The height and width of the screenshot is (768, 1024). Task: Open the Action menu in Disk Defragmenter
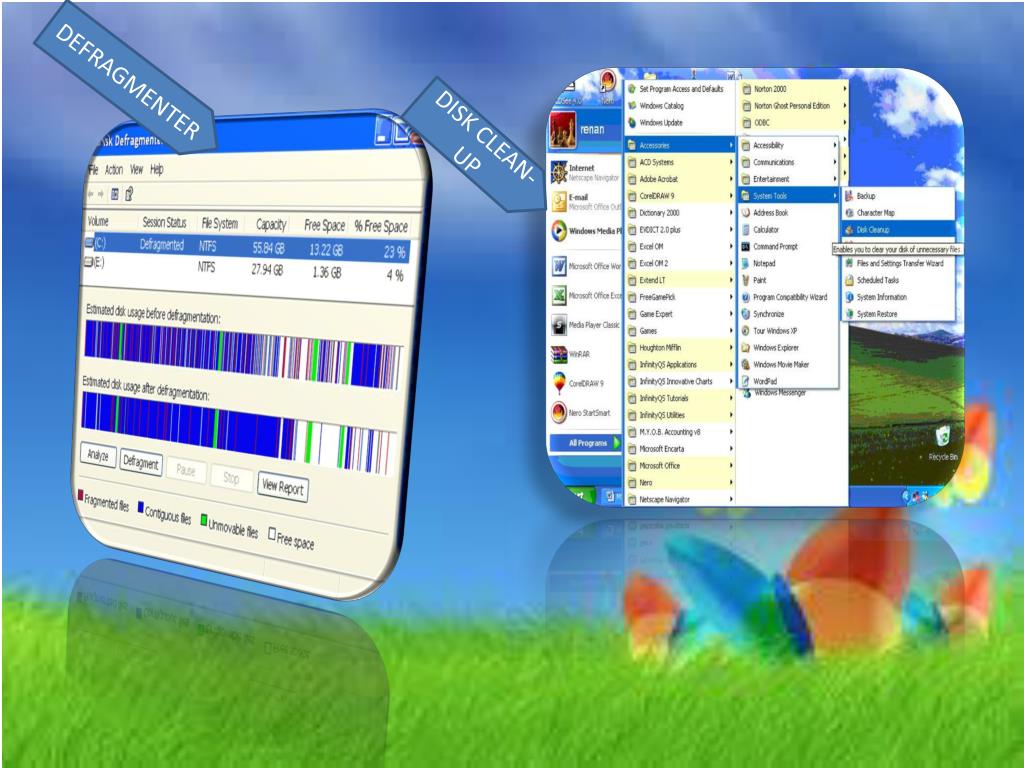pyautogui.click(x=114, y=170)
